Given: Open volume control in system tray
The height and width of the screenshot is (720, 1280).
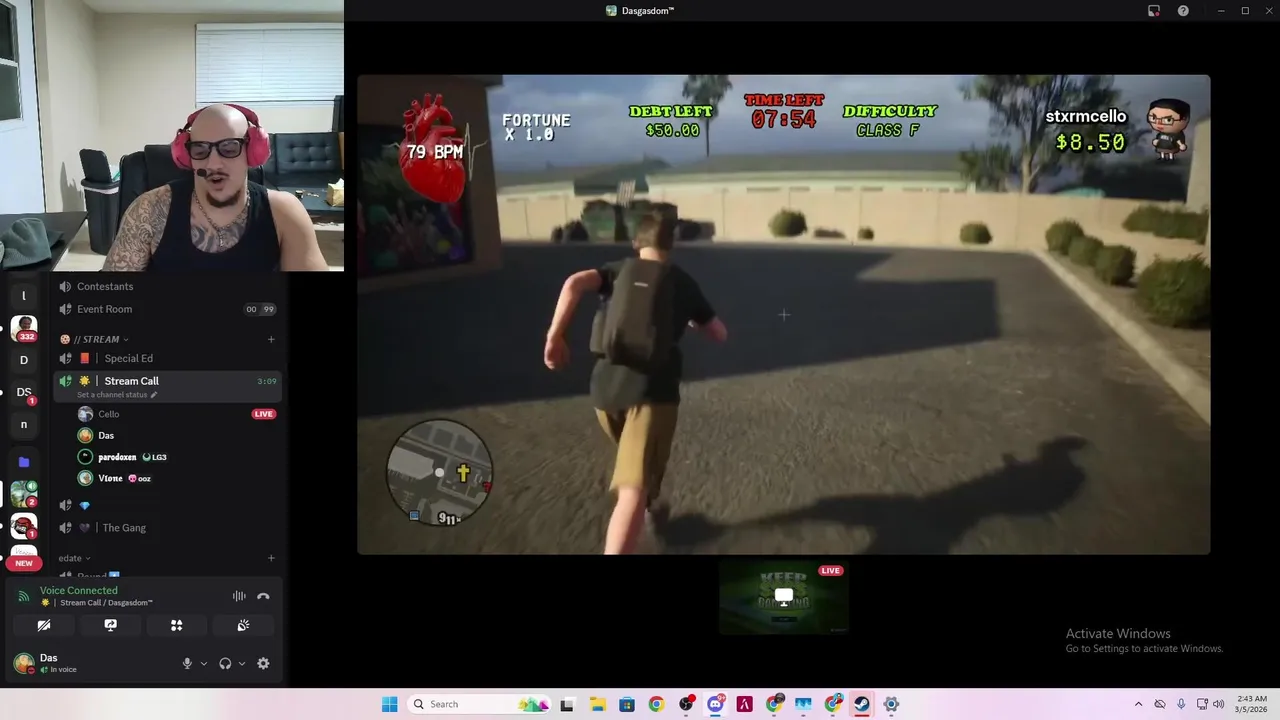Looking at the screenshot, I should tap(1218, 704).
